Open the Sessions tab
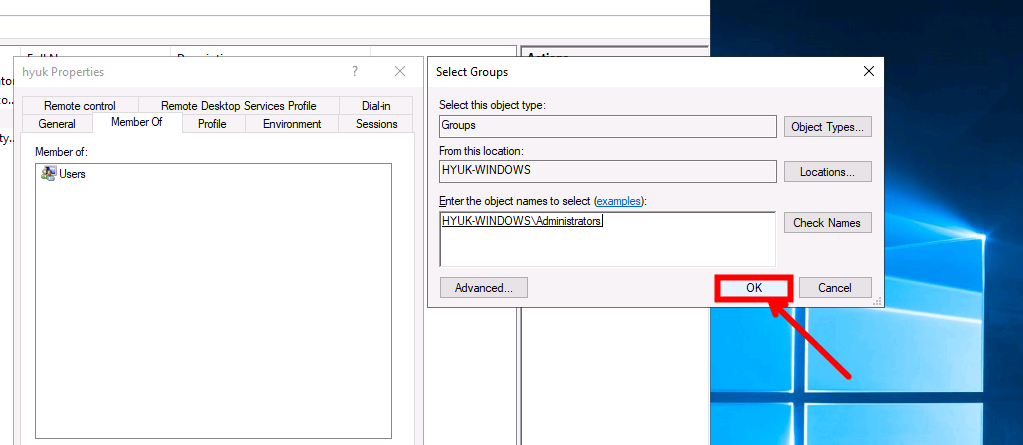Image resolution: width=1023 pixels, height=445 pixels. point(376,124)
